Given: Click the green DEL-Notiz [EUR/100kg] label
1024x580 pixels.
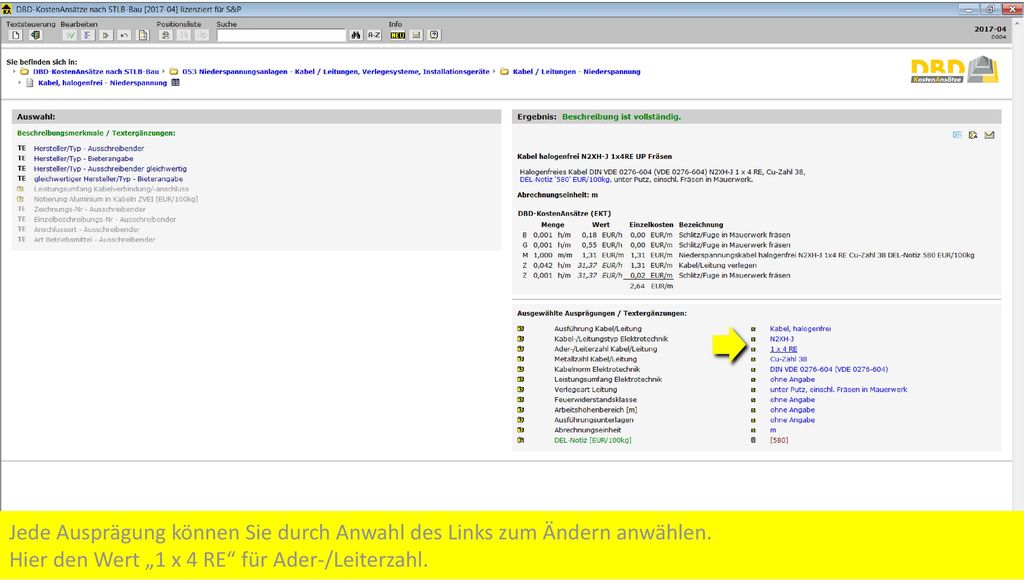Looking at the screenshot, I should pos(592,440).
